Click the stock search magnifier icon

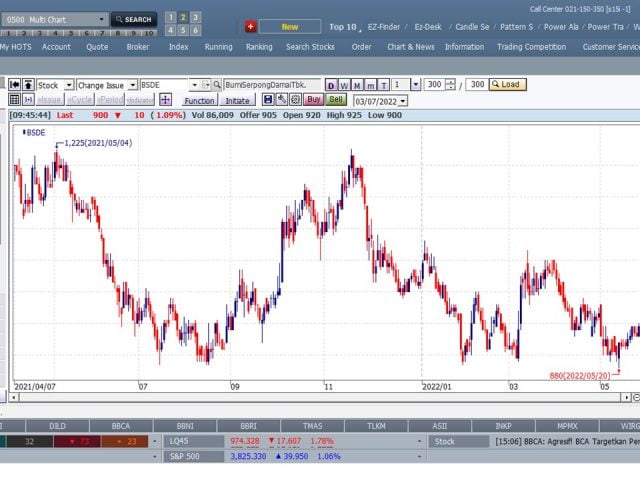tap(217, 85)
